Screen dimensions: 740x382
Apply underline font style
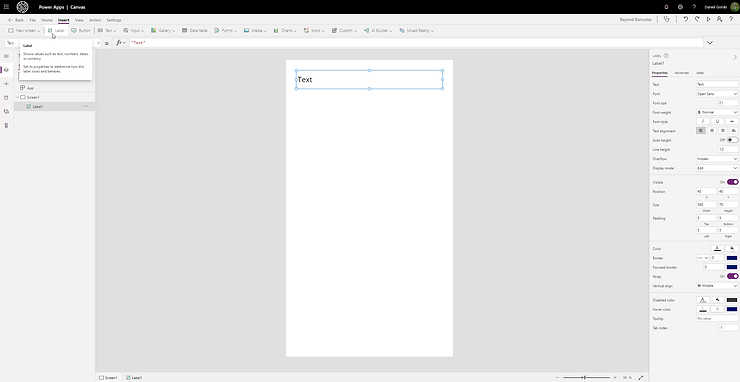click(x=717, y=121)
